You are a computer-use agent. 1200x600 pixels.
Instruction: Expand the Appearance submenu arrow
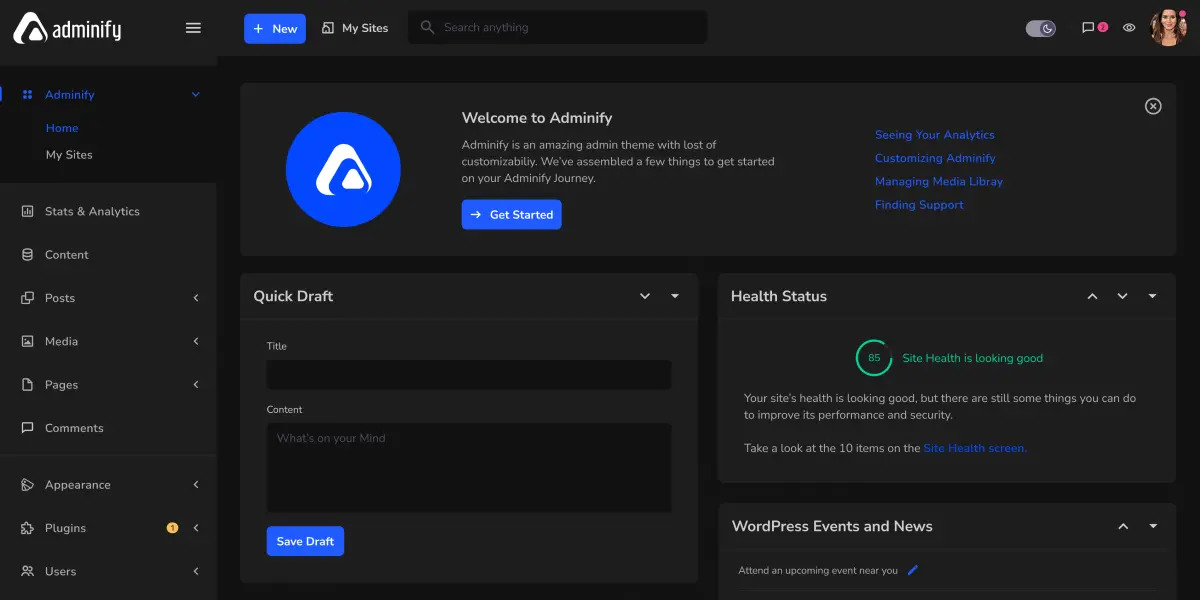click(x=196, y=485)
